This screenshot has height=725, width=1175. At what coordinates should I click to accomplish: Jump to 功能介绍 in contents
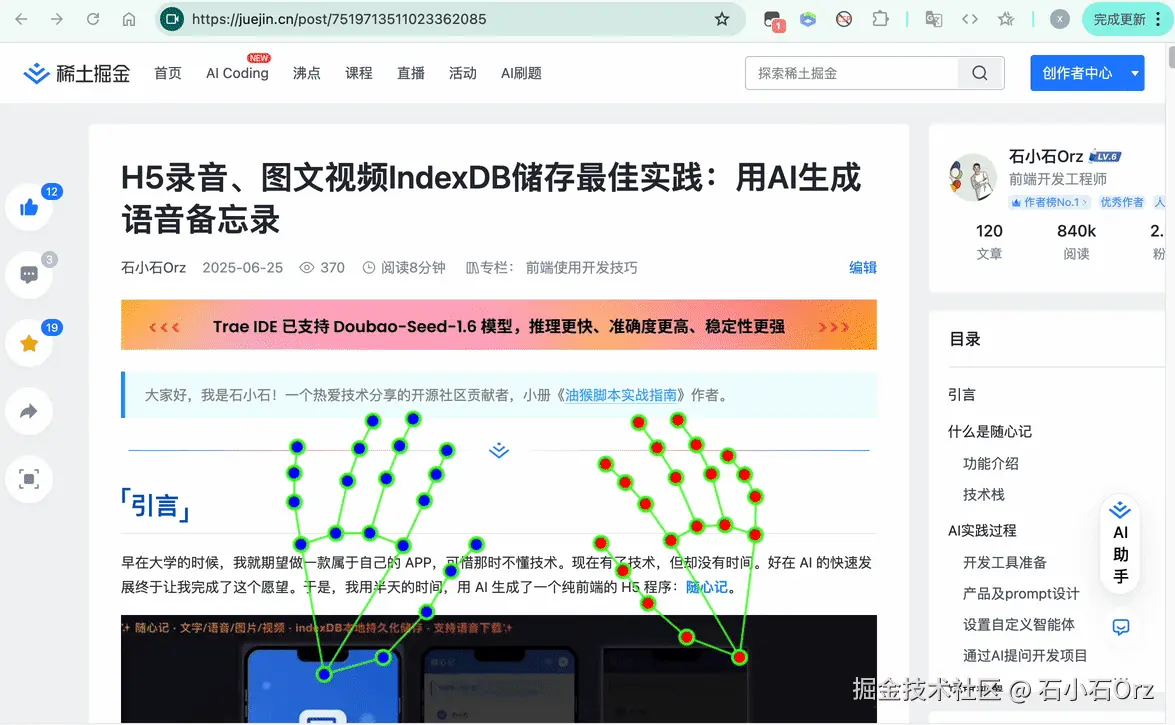[991, 463]
